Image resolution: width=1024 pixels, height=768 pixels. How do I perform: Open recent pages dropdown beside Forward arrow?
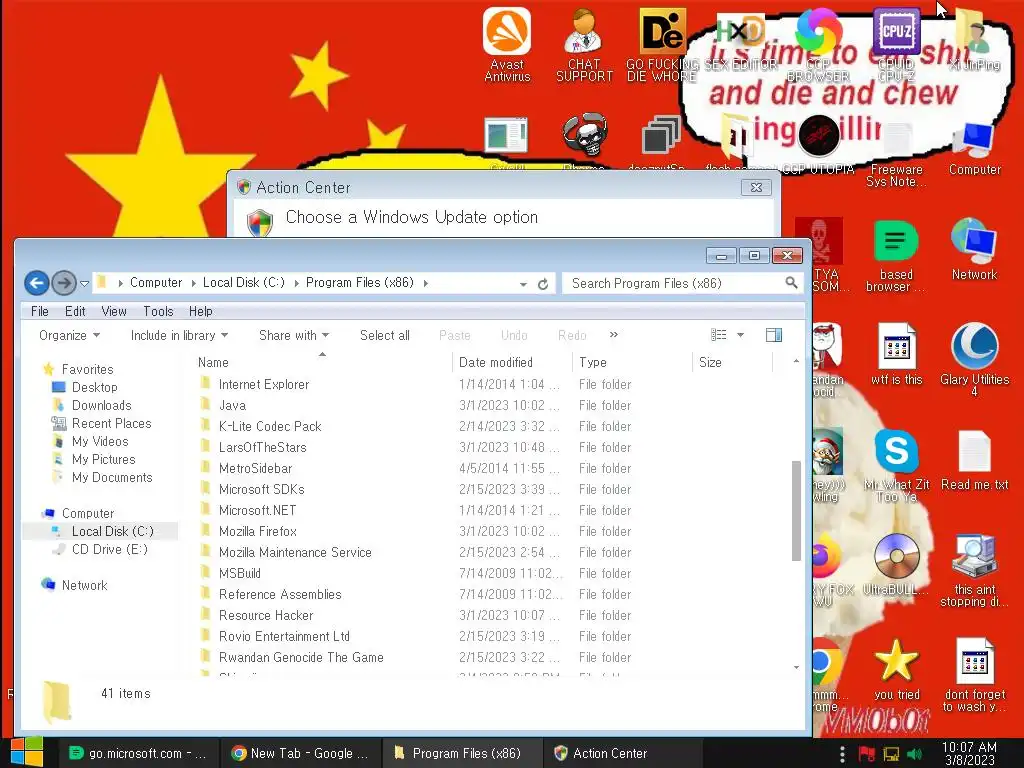[84, 283]
